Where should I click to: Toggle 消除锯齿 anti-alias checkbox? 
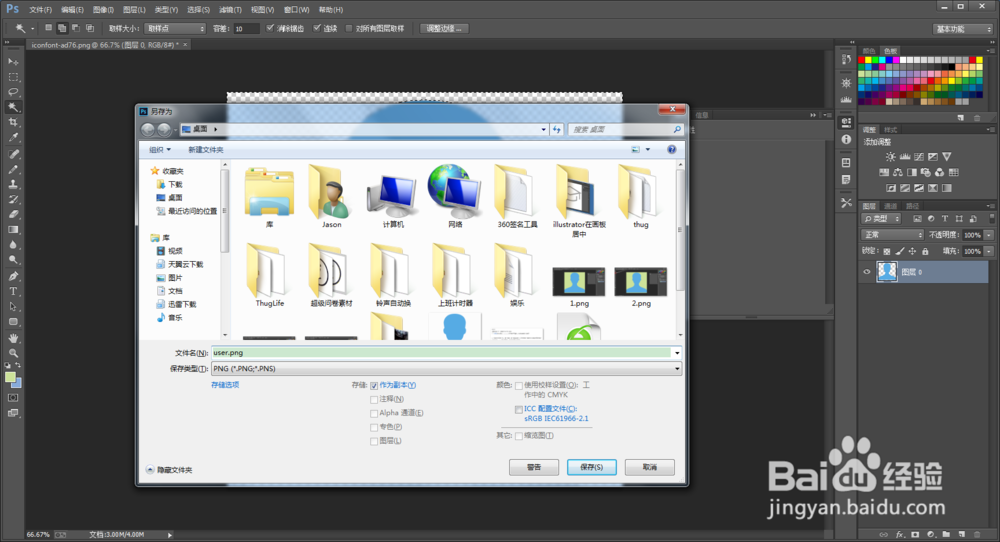(270, 28)
